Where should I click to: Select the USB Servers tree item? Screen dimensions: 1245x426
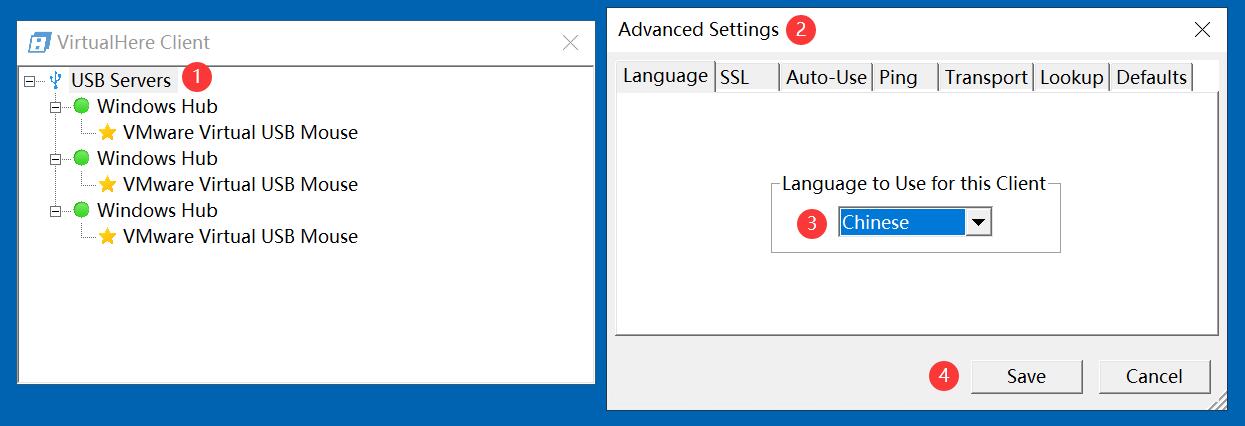(x=121, y=80)
